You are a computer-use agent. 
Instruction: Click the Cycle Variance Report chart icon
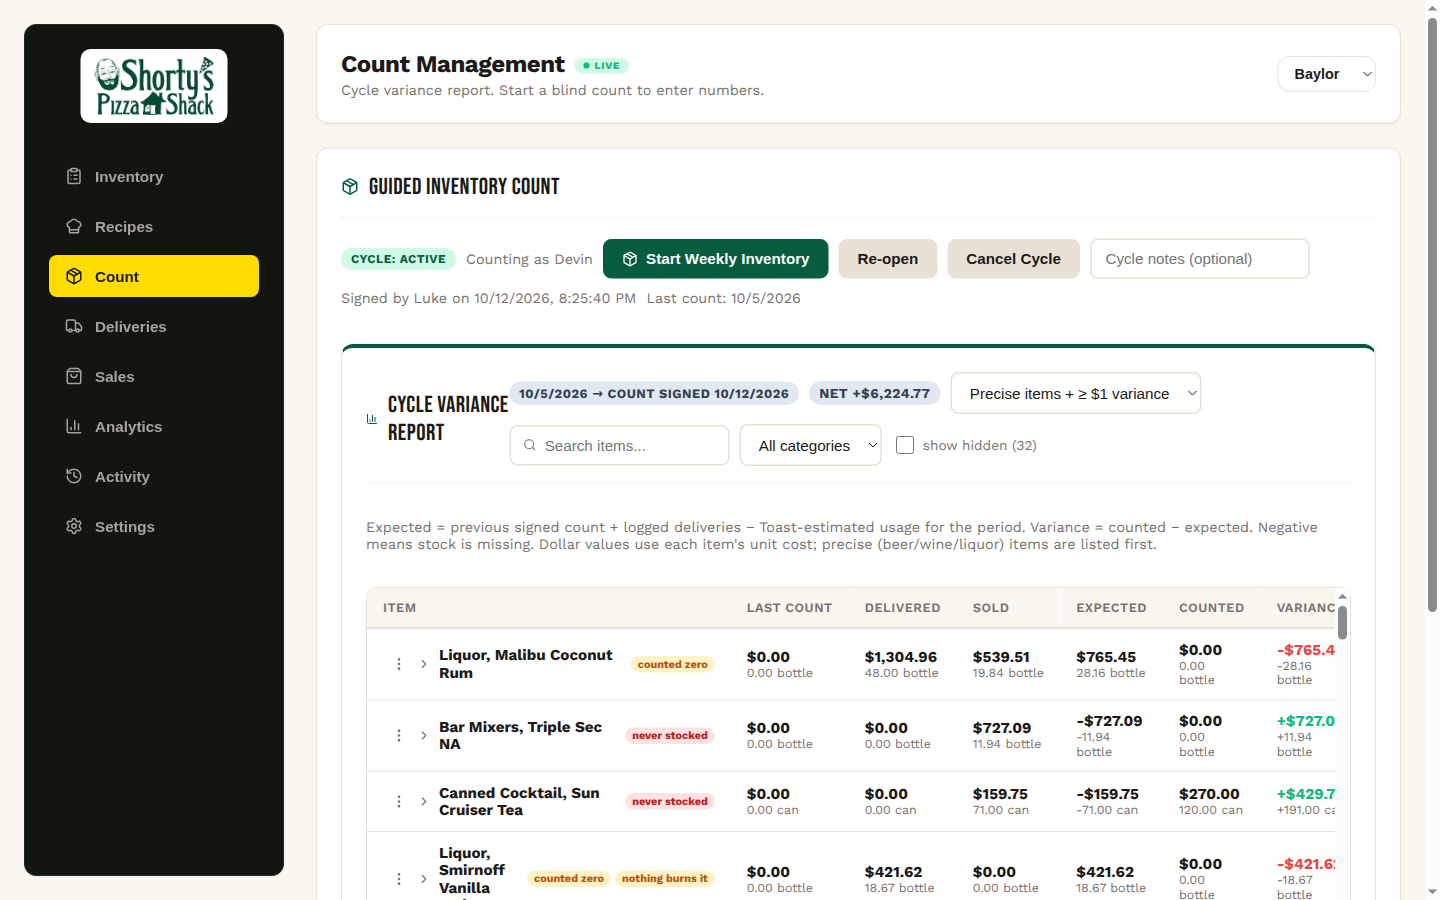coord(372,419)
